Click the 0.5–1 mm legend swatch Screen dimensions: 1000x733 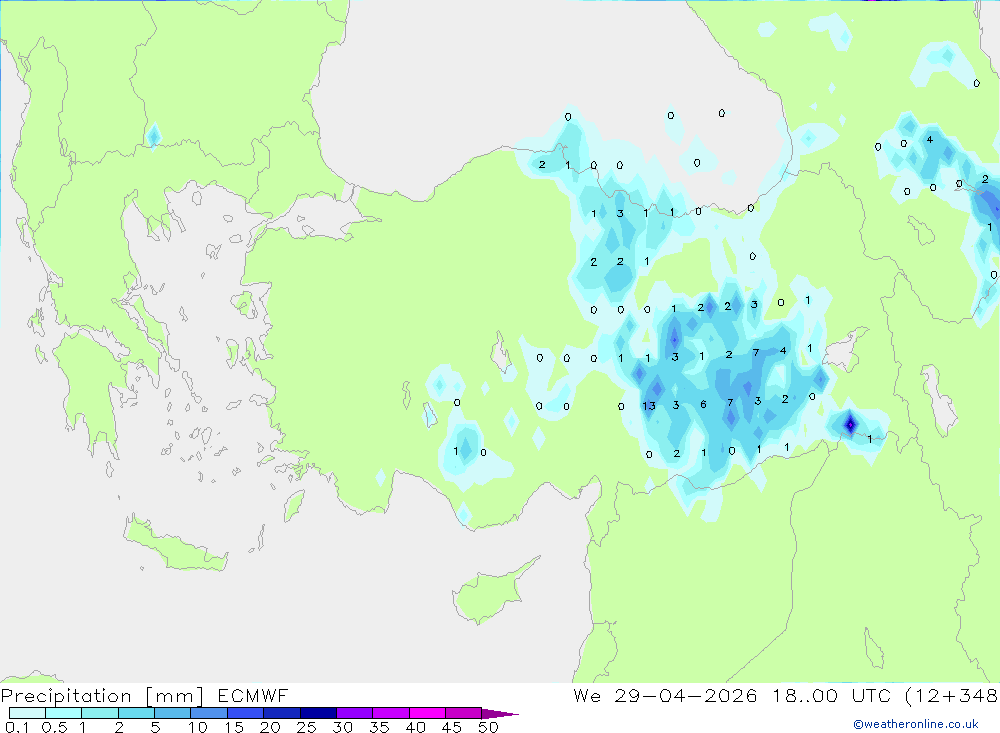(64, 713)
